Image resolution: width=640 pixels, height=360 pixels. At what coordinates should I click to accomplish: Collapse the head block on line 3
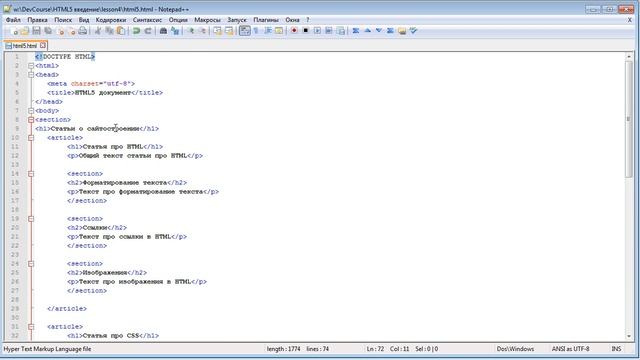click(31, 75)
